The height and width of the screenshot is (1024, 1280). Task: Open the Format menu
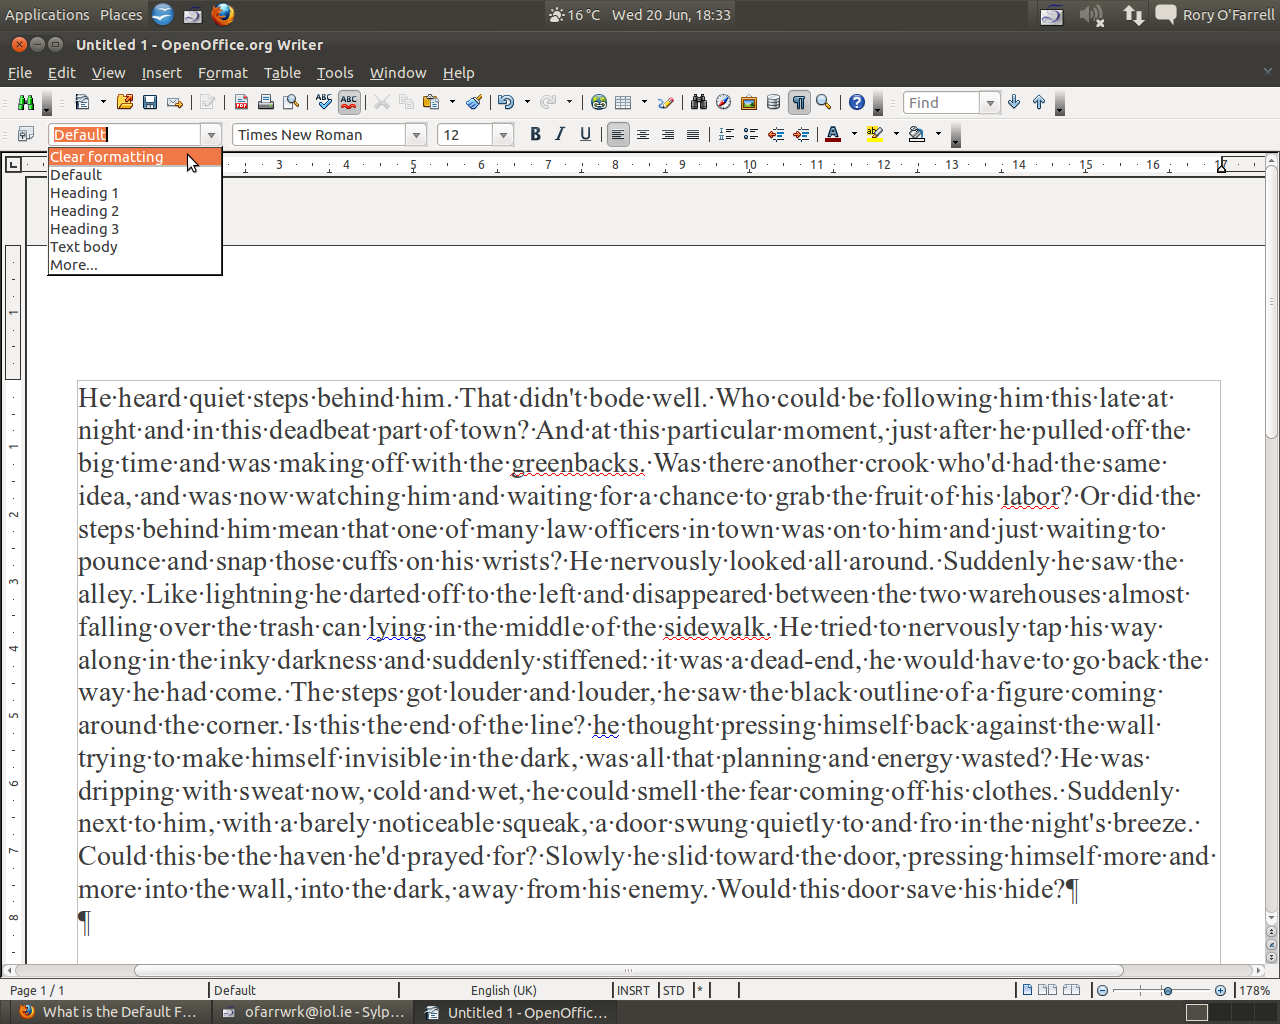[x=223, y=72]
